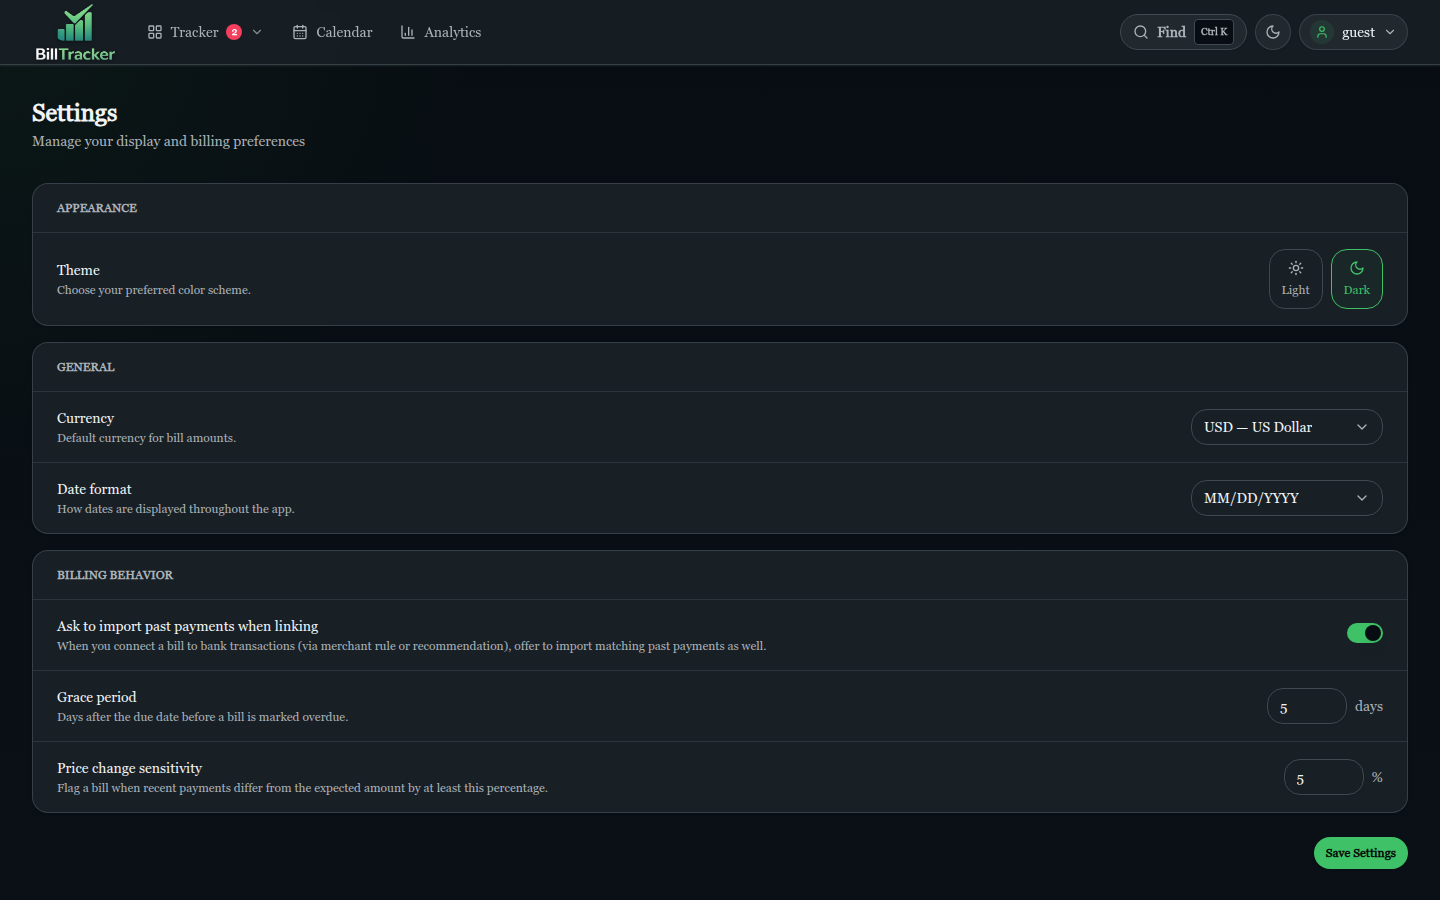
Task: Click the Ctrl K shortcut badge
Action: [1214, 32]
